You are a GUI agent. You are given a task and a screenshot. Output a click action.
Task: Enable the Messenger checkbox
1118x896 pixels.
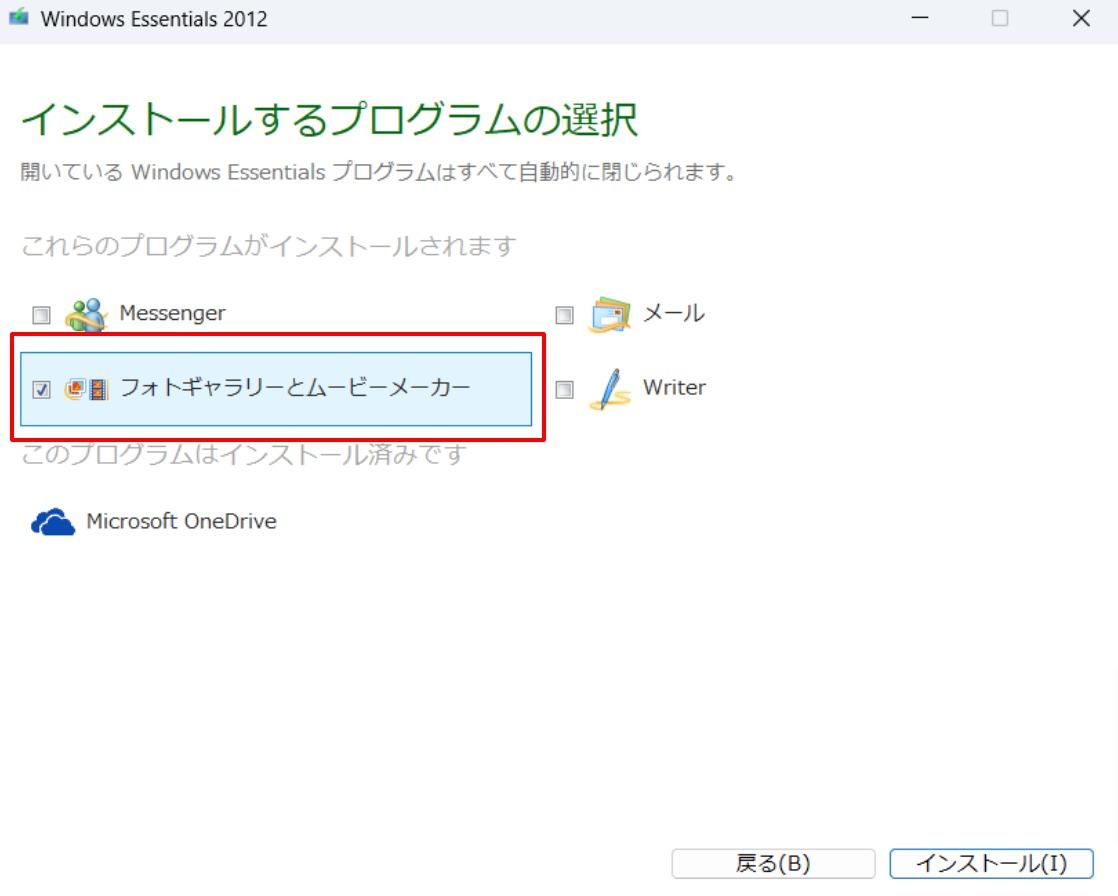[41, 314]
